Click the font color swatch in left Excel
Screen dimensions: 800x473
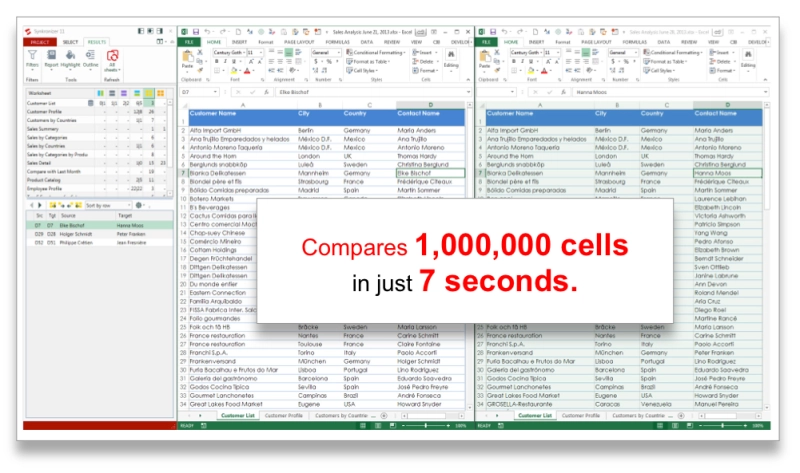(x=247, y=71)
